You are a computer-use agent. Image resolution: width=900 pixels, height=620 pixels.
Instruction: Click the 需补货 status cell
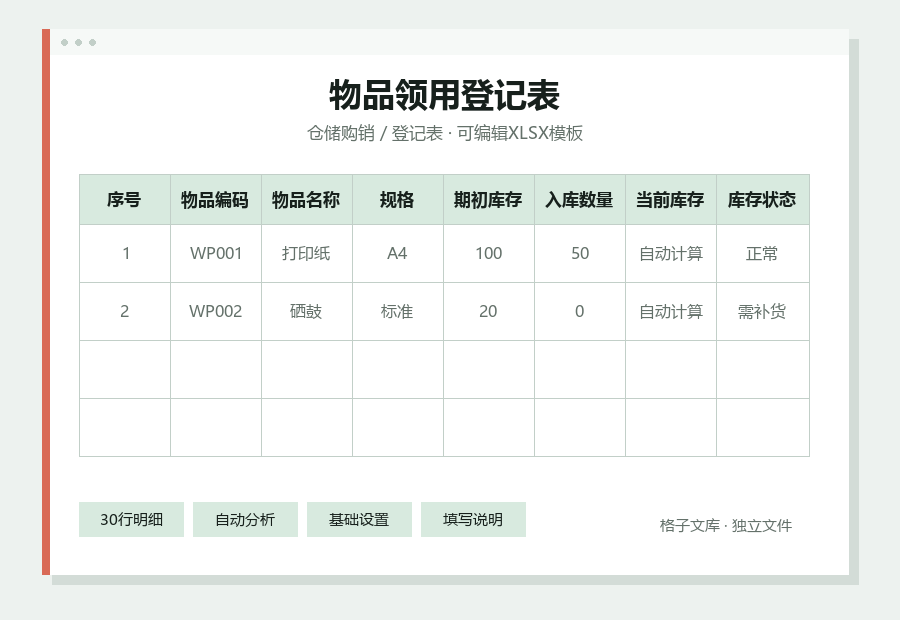pyautogui.click(x=763, y=311)
